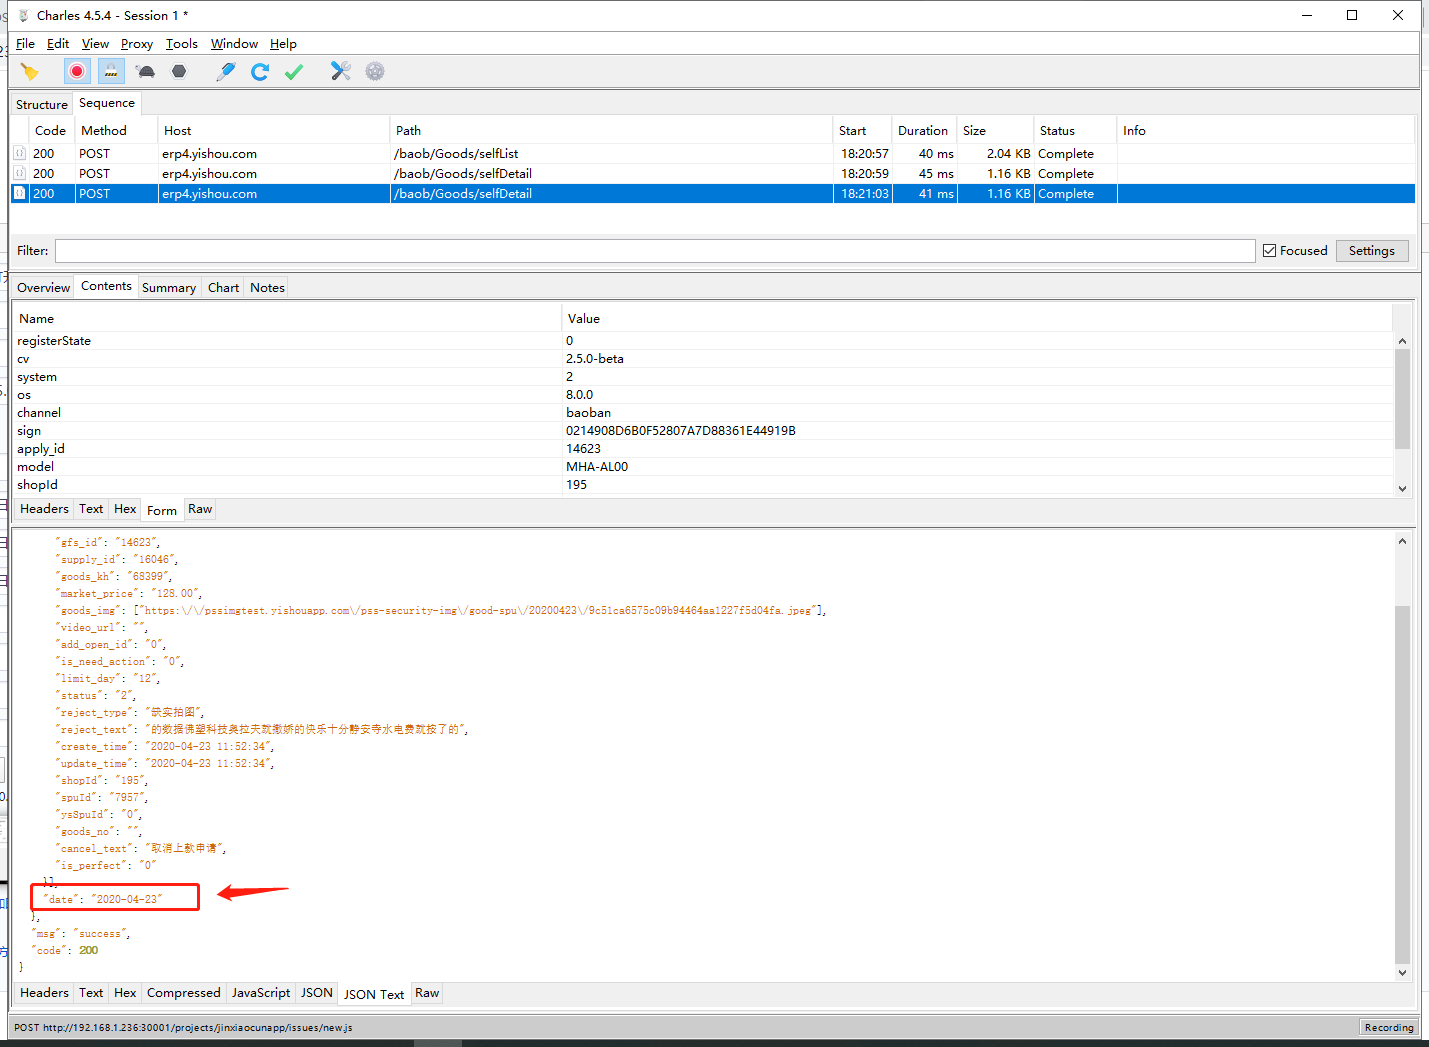Select response JSON Text tab

373,994
